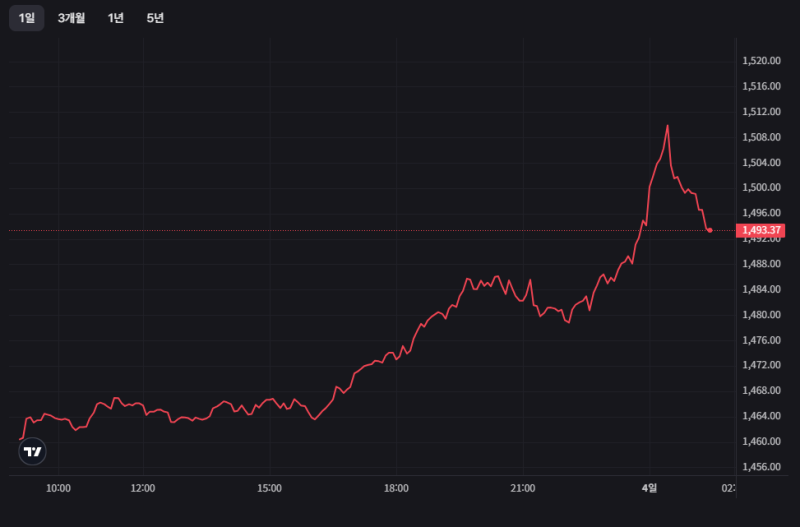Click the 1,520.00 price axis label
This screenshot has height=527, width=800.
click(x=761, y=61)
